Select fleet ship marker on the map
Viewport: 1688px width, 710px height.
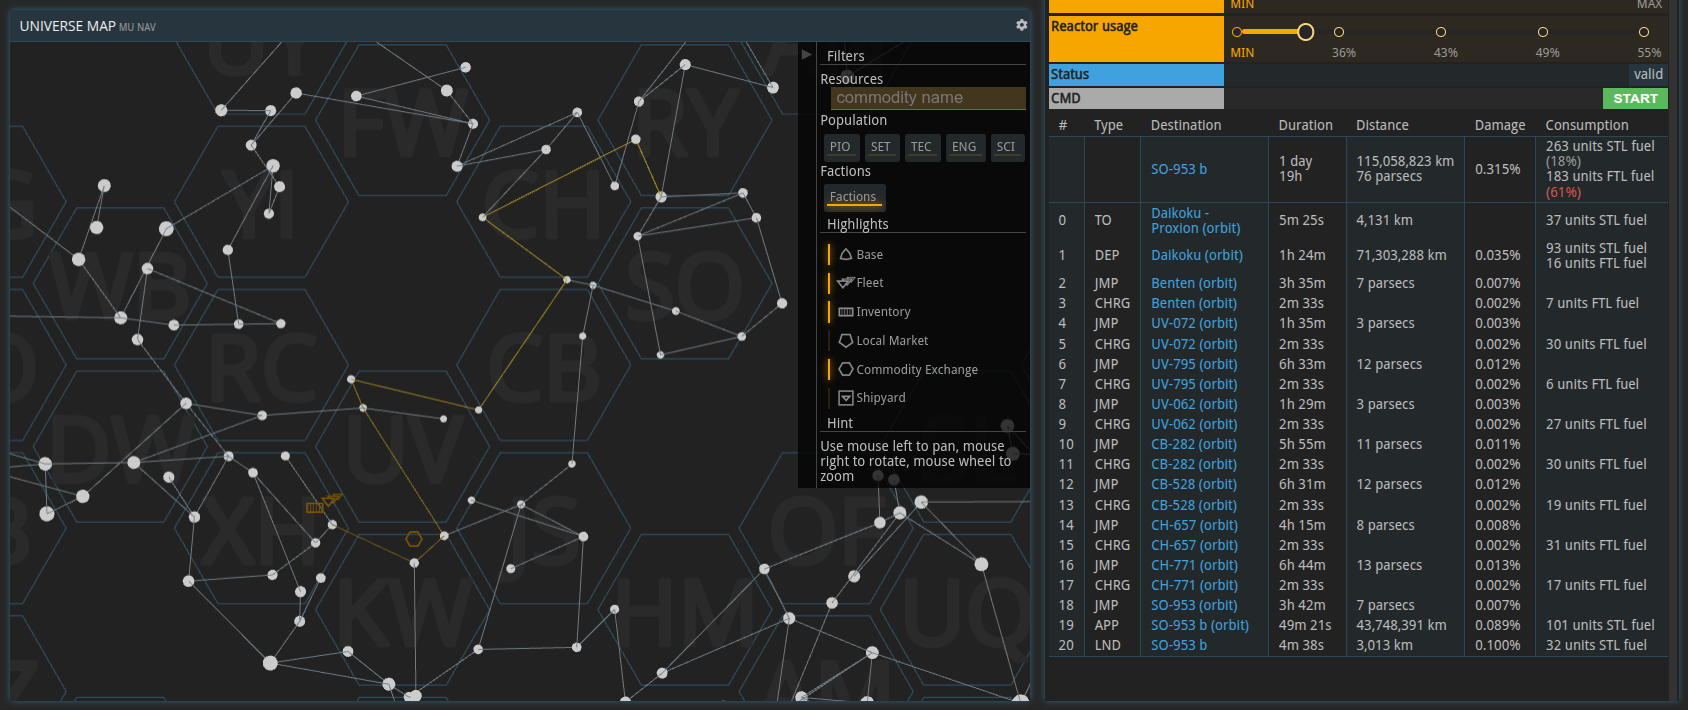332,498
